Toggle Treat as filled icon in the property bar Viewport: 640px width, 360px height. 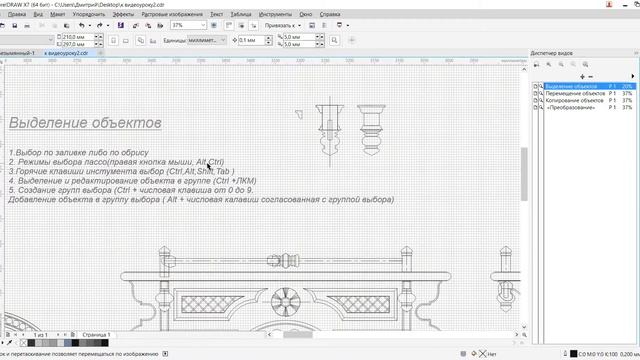pos(334,40)
